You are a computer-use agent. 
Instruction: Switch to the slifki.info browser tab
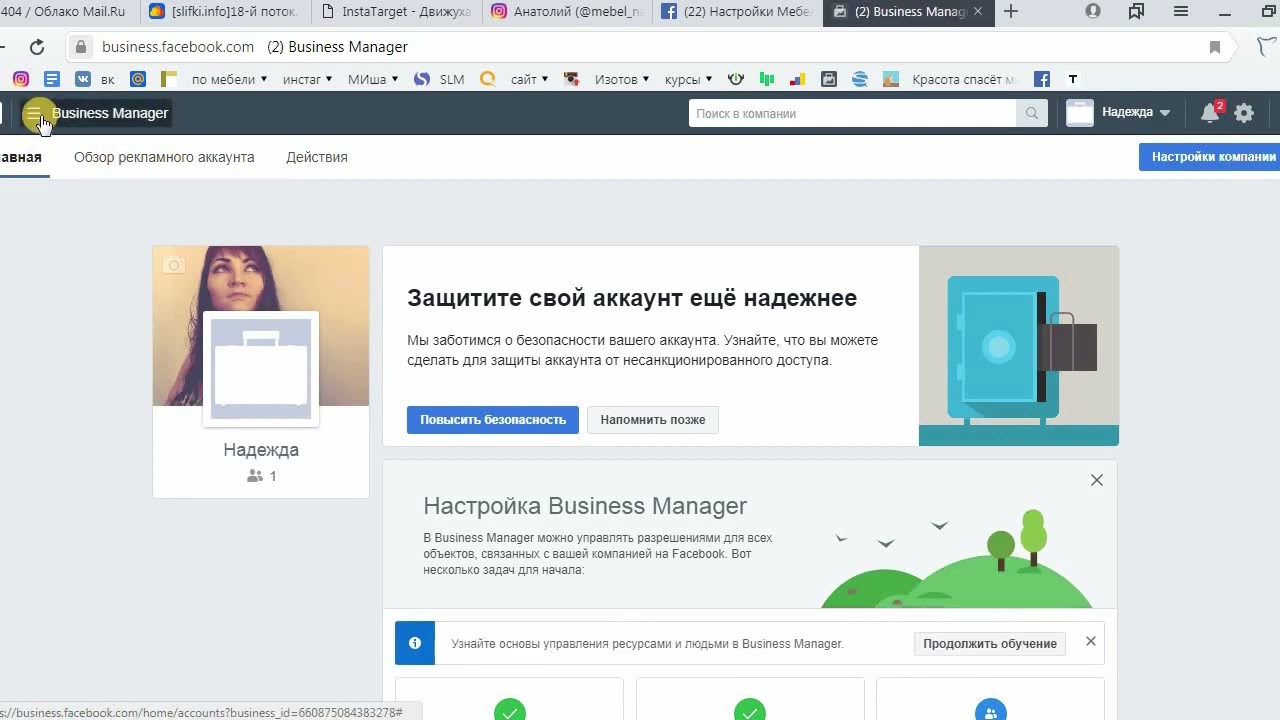[x=224, y=12]
